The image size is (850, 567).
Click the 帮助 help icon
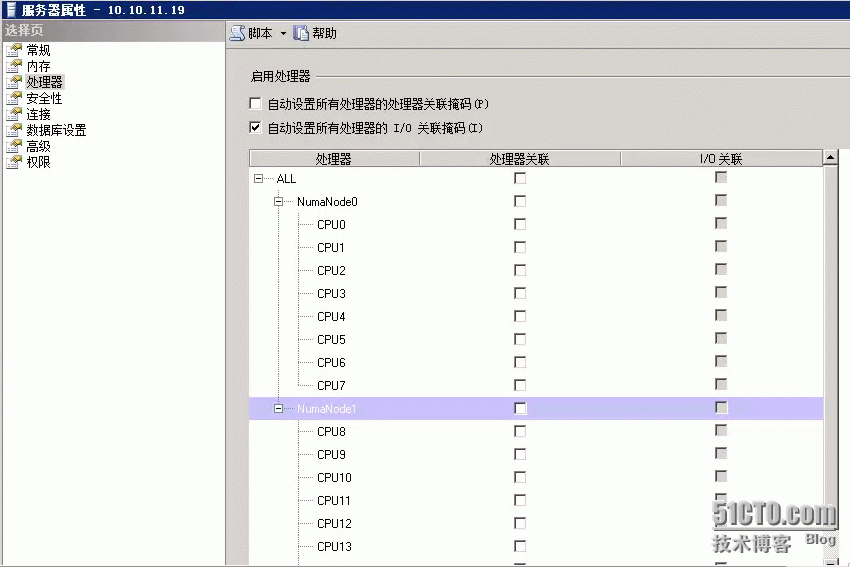[301, 33]
